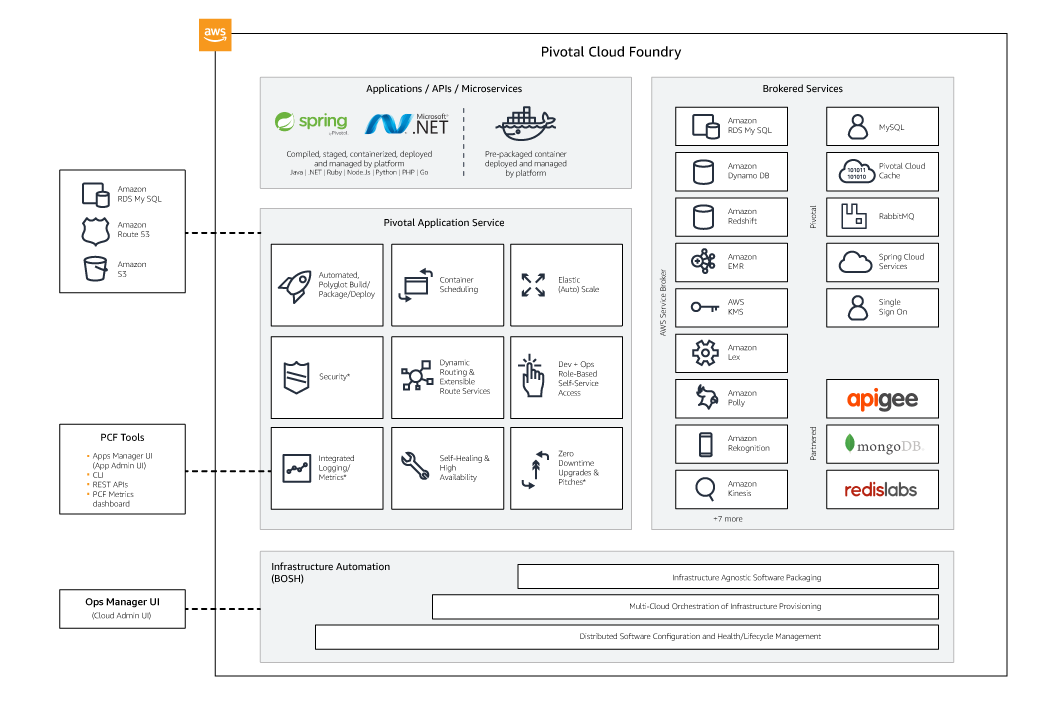Viewport: 1047px width, 706px height.
Task: Click the Security shield icon in Pivotal Application Service
Action: point(296,377)
